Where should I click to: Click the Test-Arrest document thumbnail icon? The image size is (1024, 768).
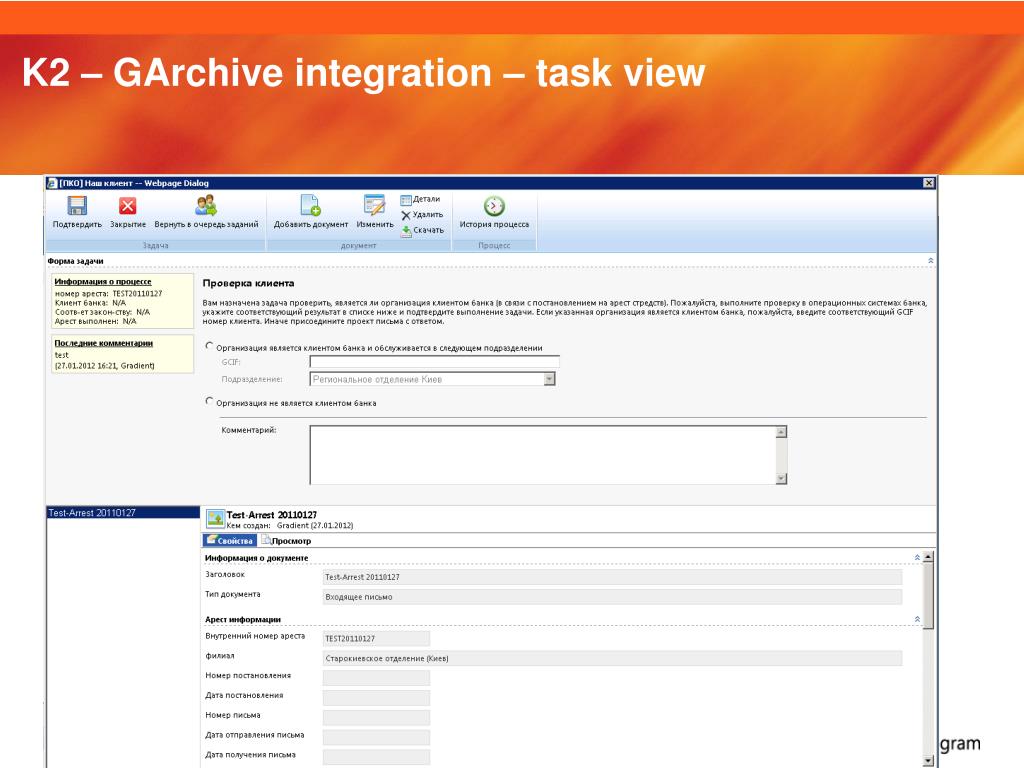click(x=215, y=519)
